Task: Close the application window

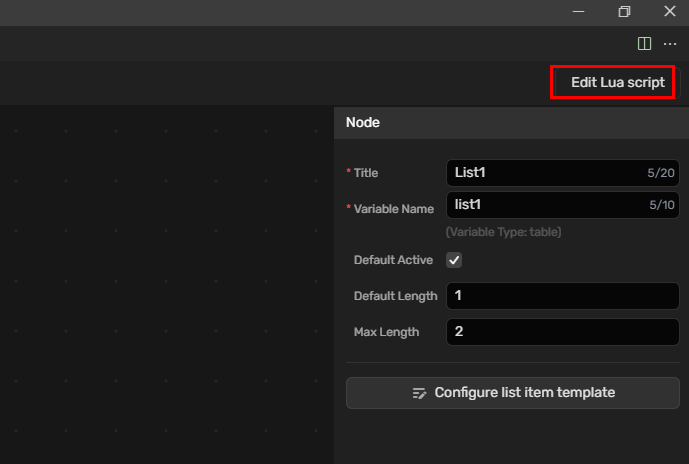Action: 669,11
